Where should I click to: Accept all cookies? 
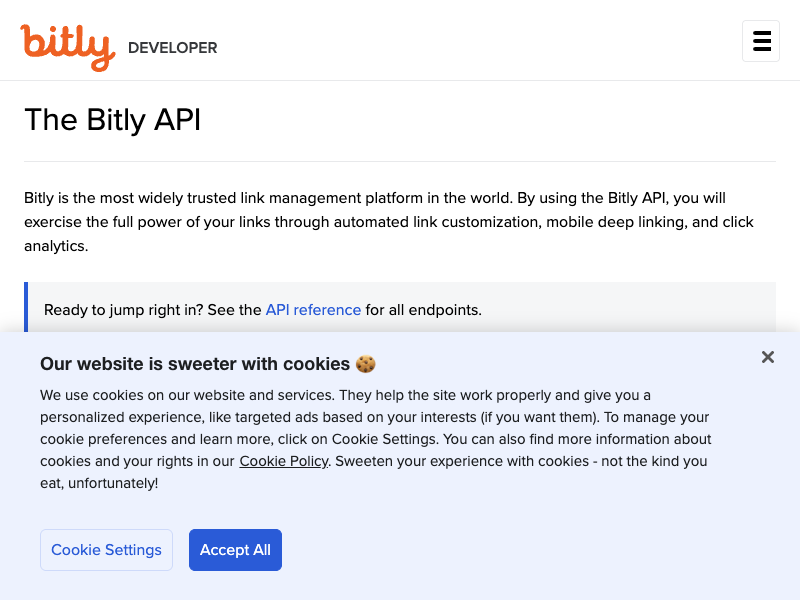coord(235,549)
